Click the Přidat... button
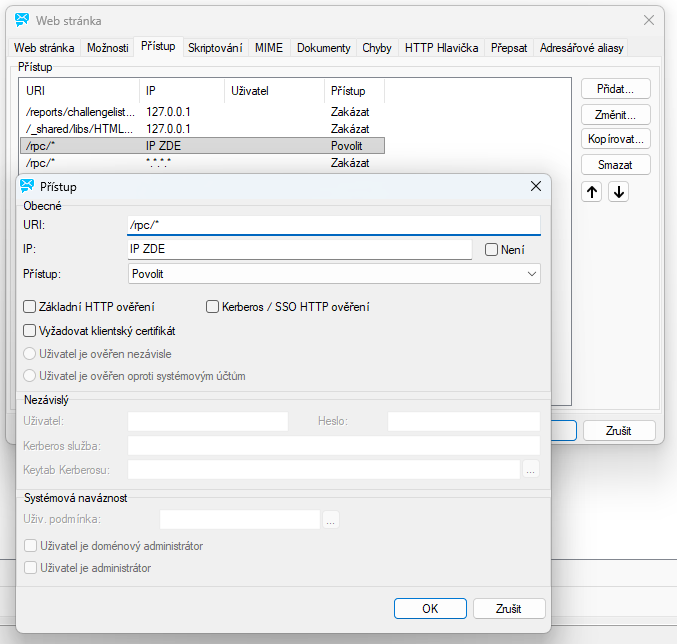677x644 pixels. pyautogui.click(x=615, y=89)
